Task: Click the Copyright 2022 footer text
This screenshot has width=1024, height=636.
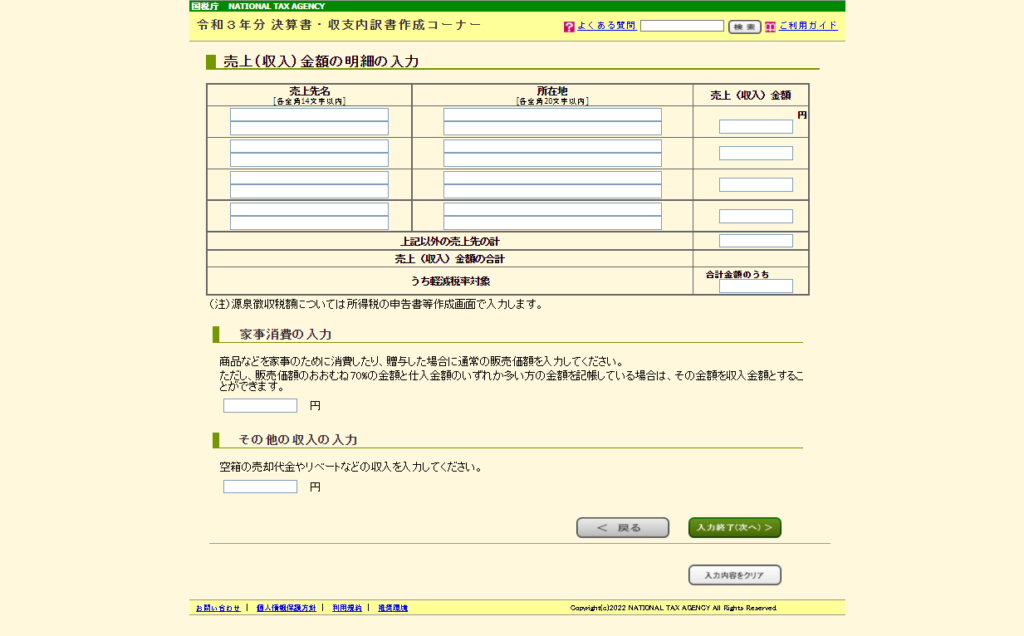Action: point(673,608)
